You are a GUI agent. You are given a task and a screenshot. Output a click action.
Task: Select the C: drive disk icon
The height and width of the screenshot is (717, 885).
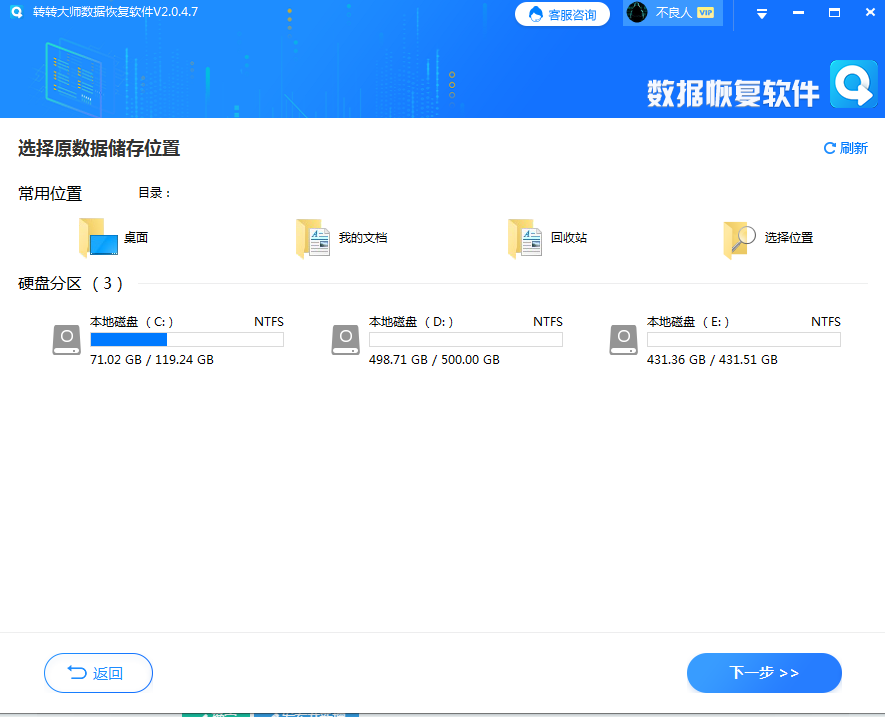pos(66,340)
